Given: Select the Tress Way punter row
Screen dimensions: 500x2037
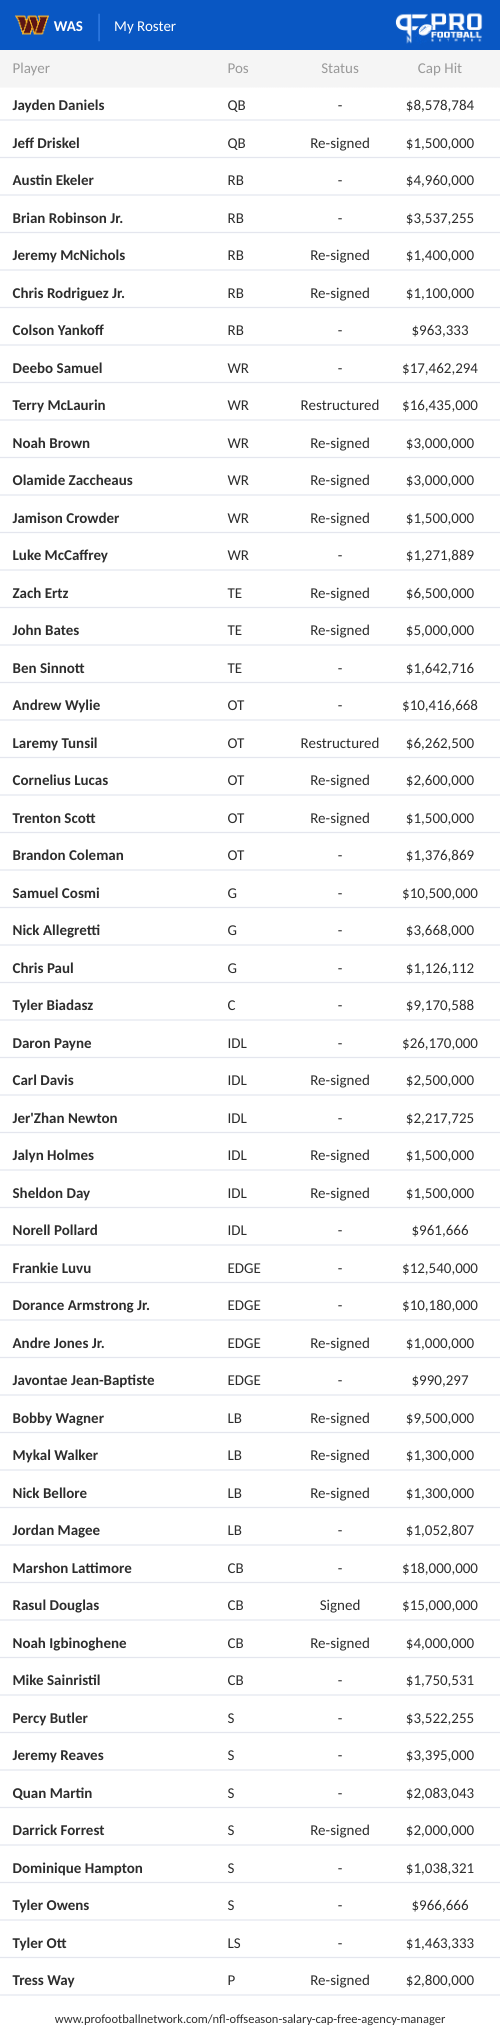Looking at the screenshot, I should point(250,1980).
